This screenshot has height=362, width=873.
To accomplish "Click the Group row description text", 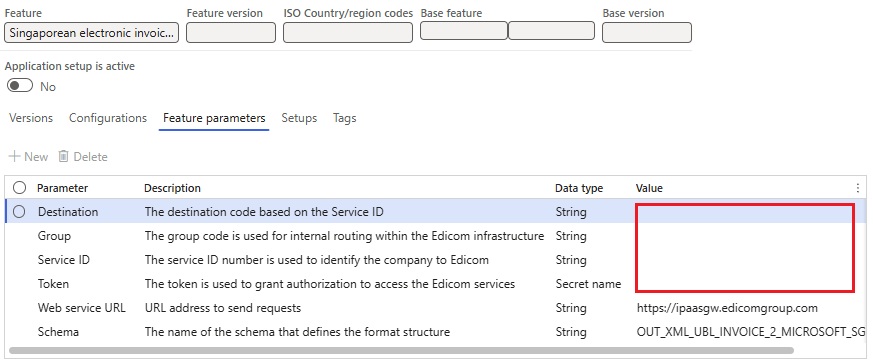I will click(x=344, y=236).
